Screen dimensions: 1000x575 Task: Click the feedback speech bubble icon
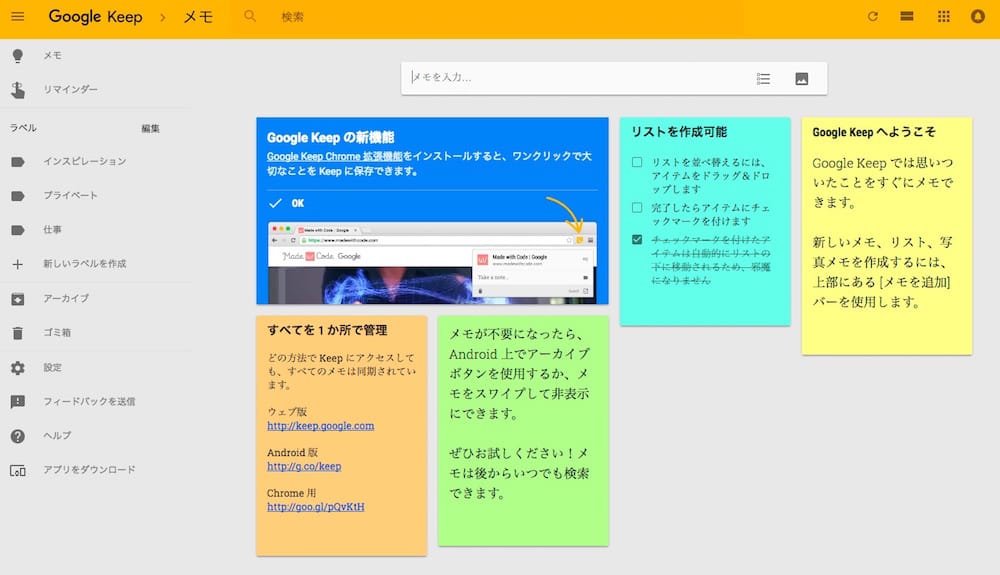(x=18, y=402)
